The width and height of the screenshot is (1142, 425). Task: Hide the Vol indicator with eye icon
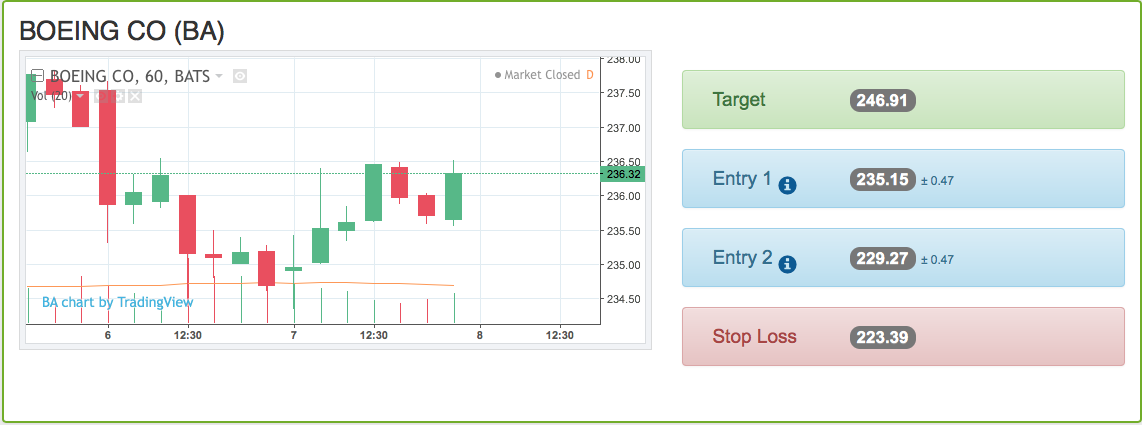tap(101, 96)
